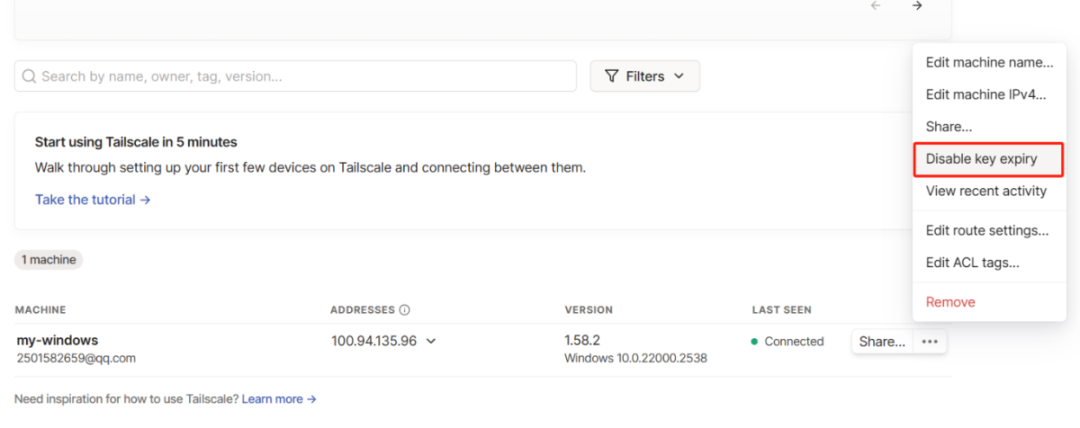
Task: Click the three-dots menu for my-windows
Action: point(930,341)
